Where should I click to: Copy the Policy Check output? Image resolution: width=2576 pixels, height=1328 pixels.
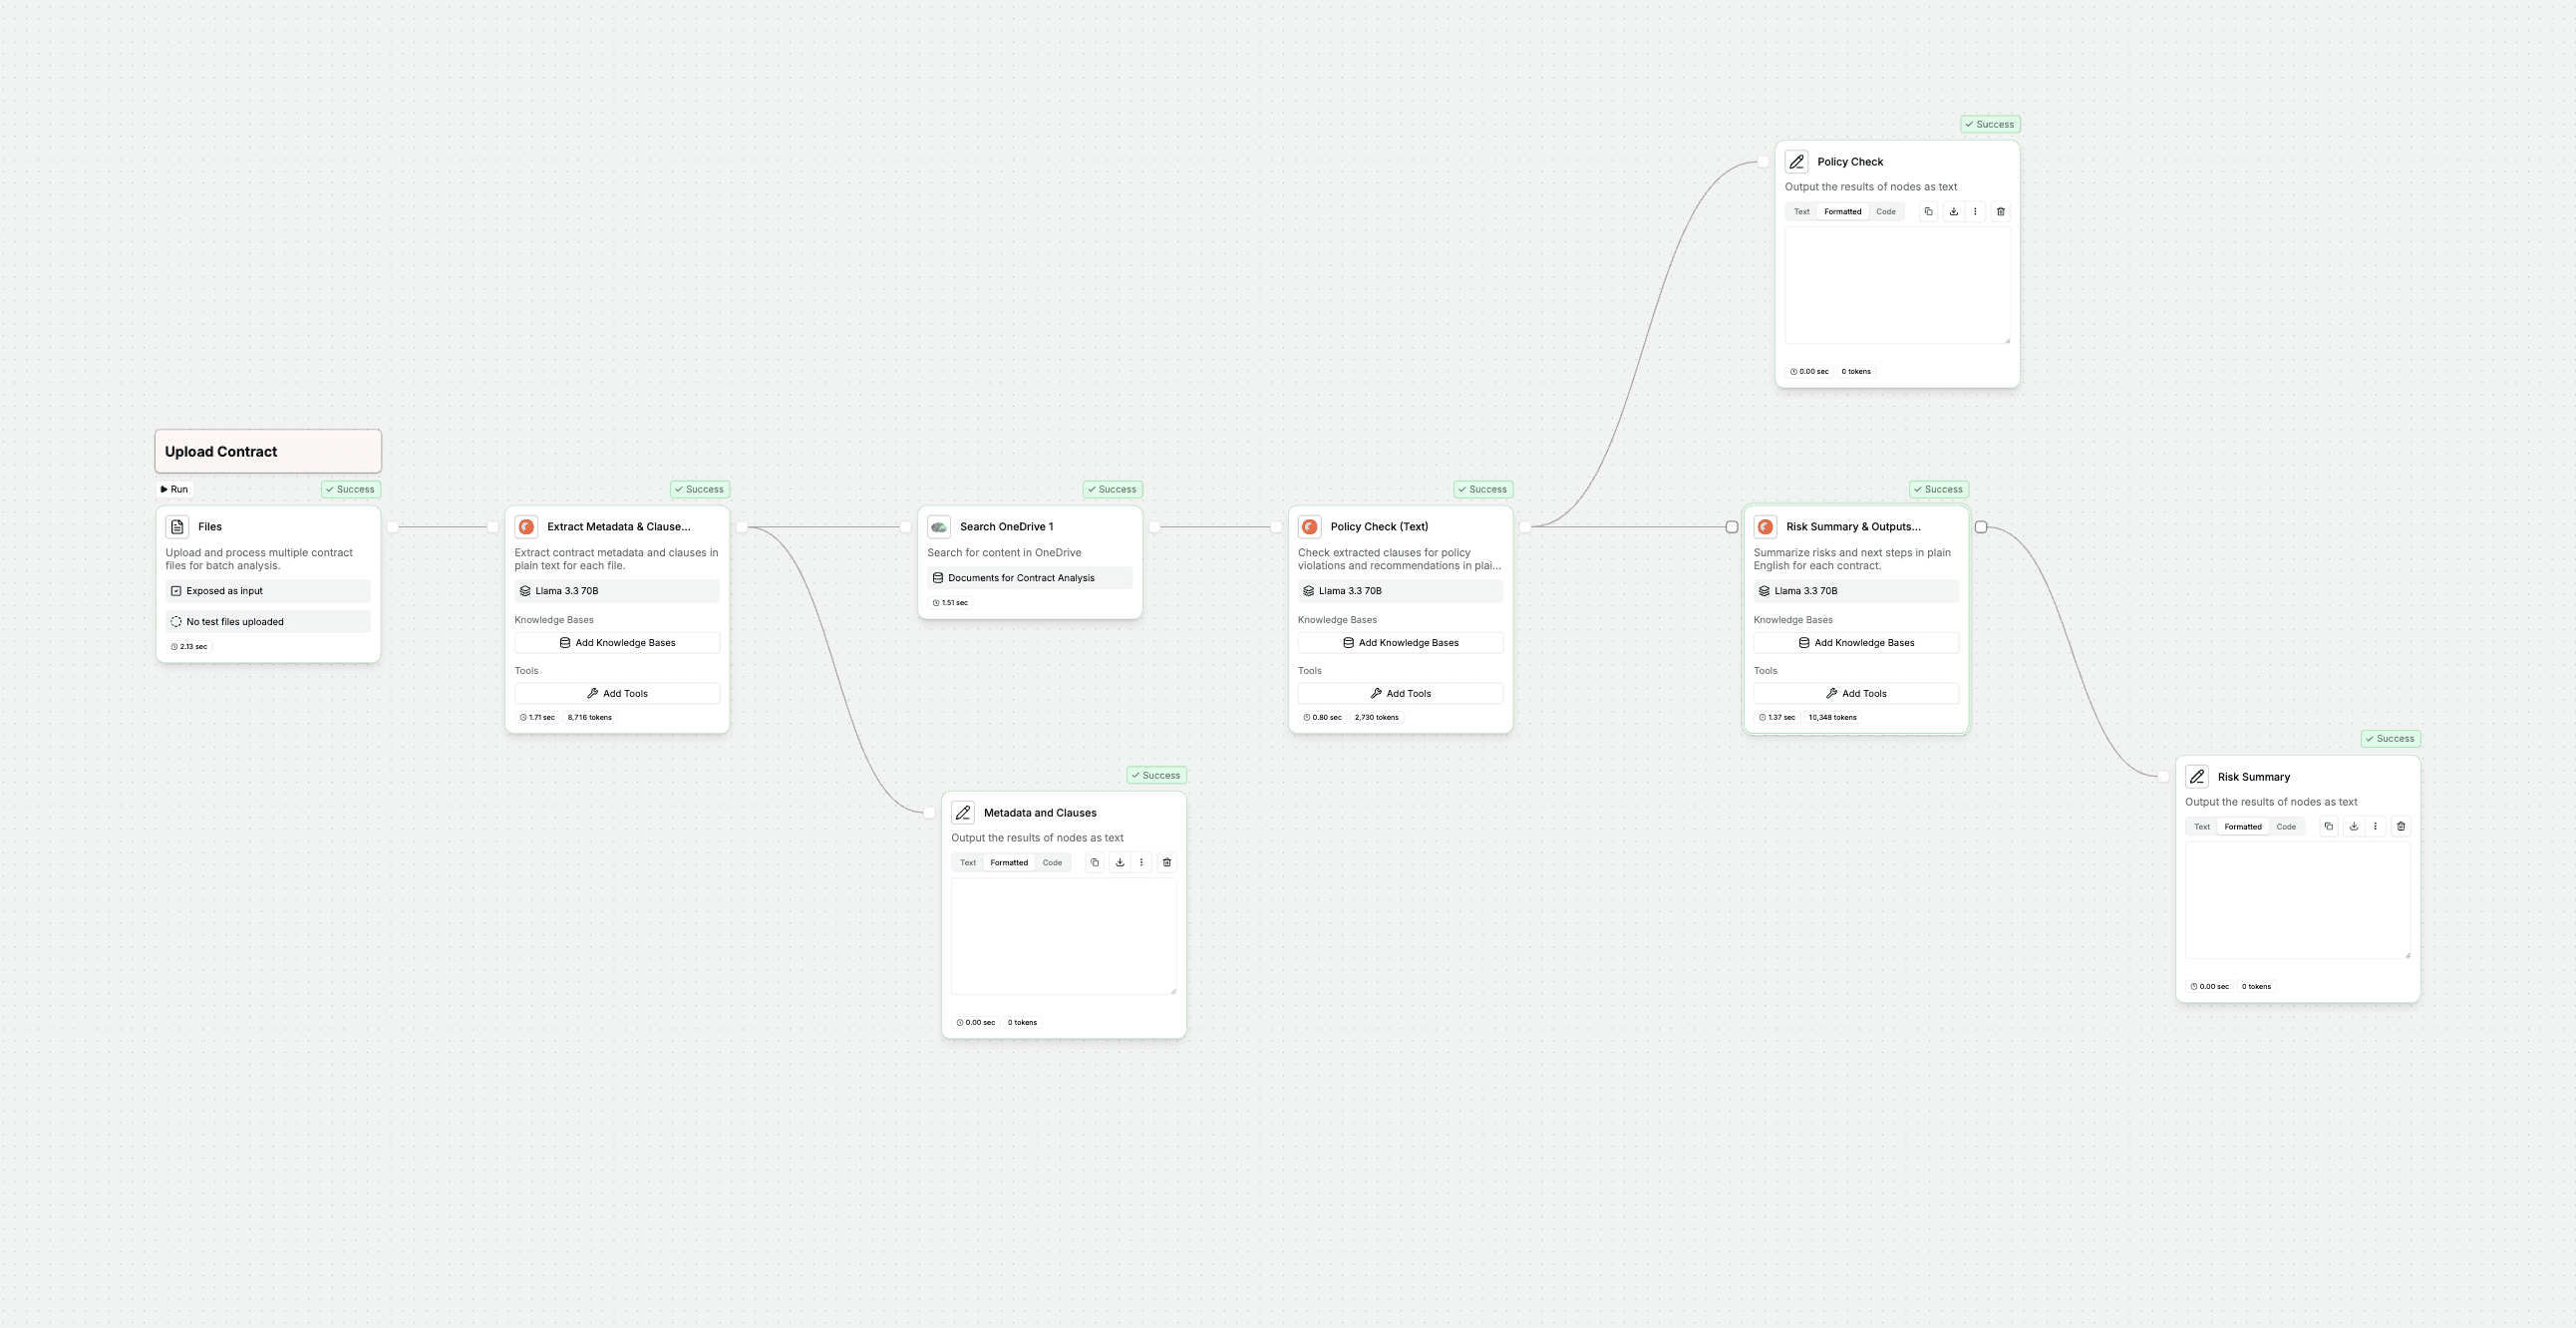[1928, 212]
